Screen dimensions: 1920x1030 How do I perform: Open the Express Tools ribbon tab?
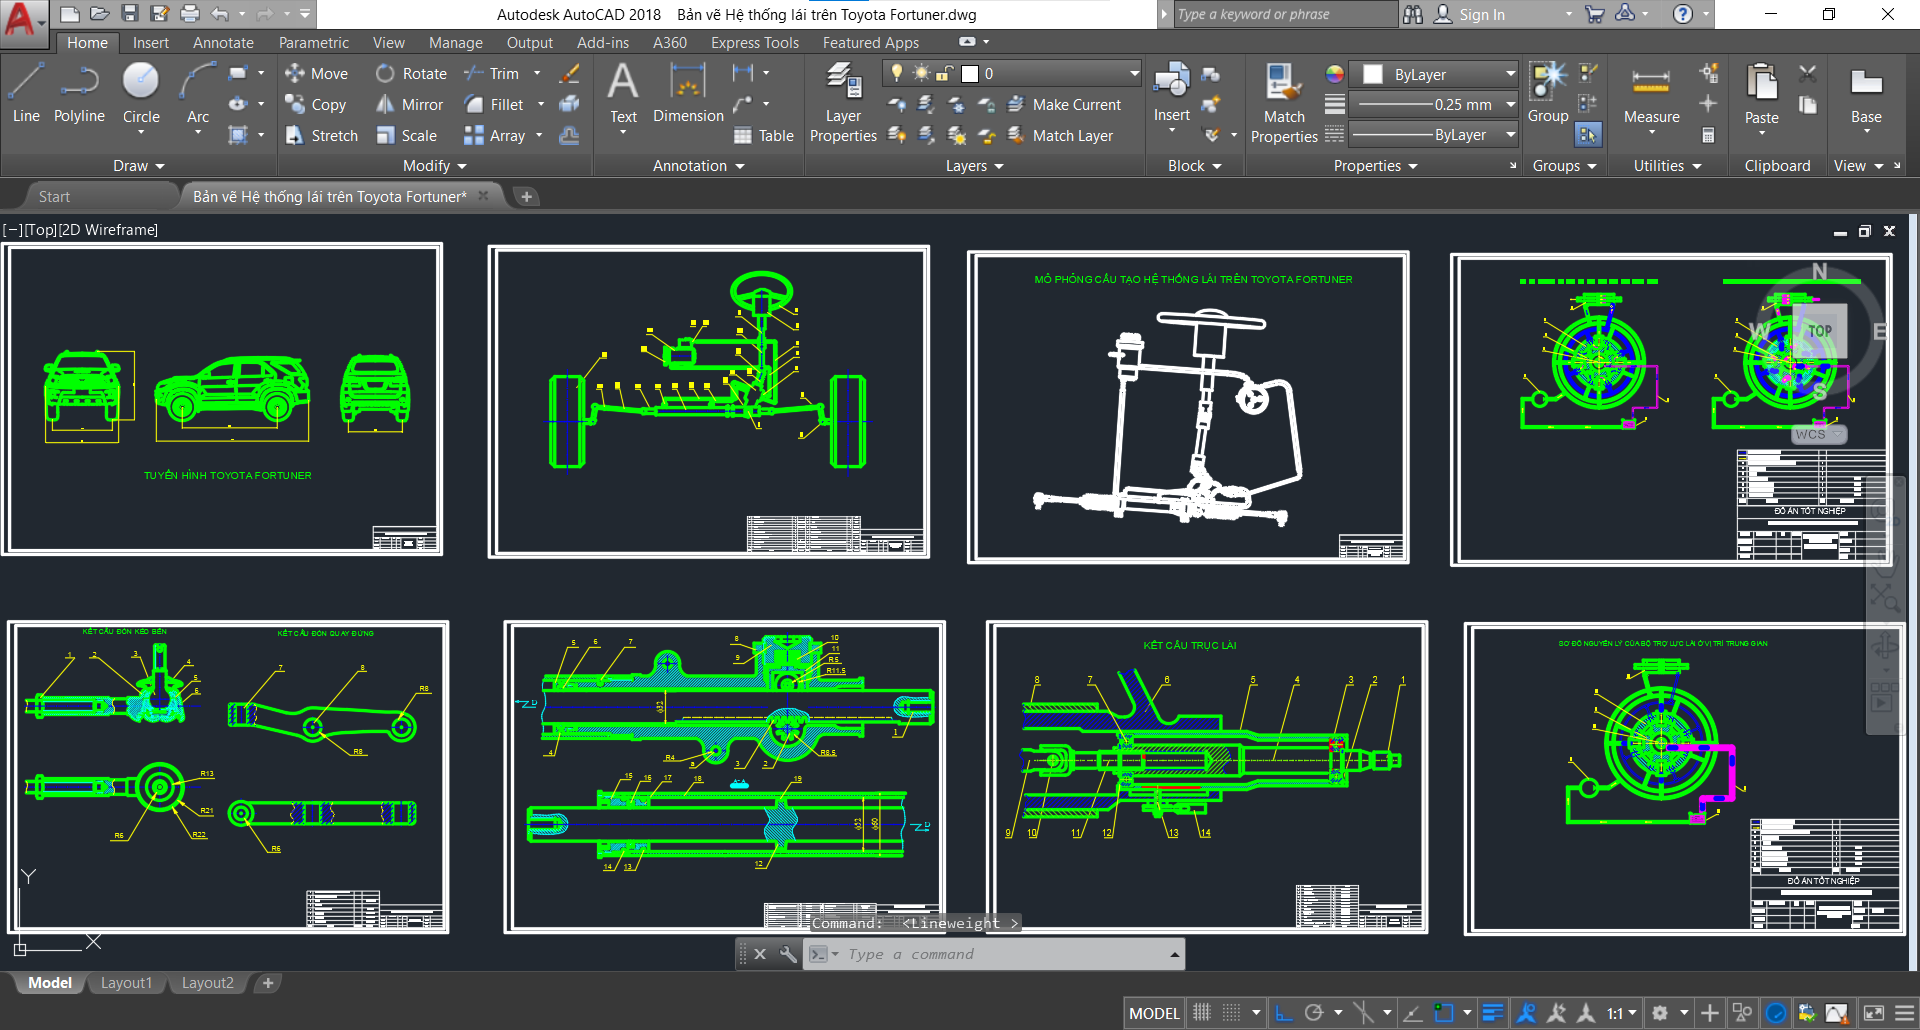pyautogui.click(x=755, y=42)
